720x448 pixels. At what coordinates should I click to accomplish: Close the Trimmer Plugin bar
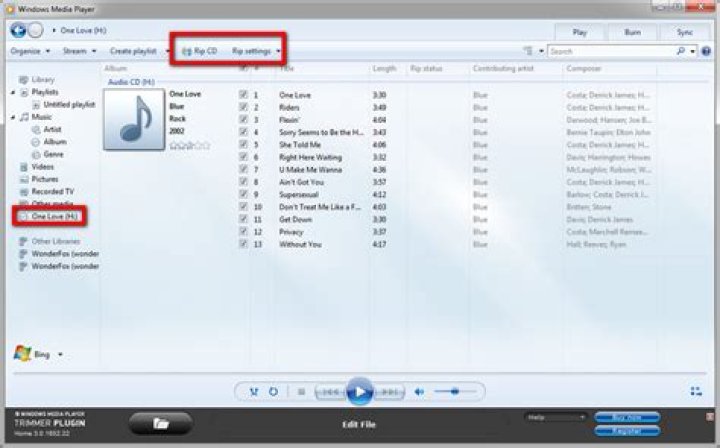[x=710, y=417]
